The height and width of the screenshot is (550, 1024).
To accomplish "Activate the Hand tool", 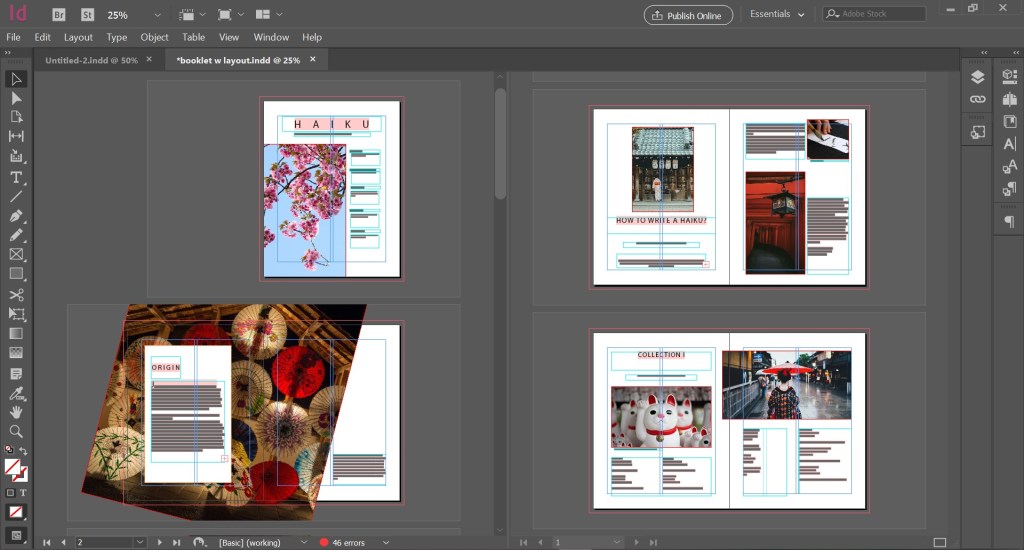I will pyautogui.click(x=16, y=411).
